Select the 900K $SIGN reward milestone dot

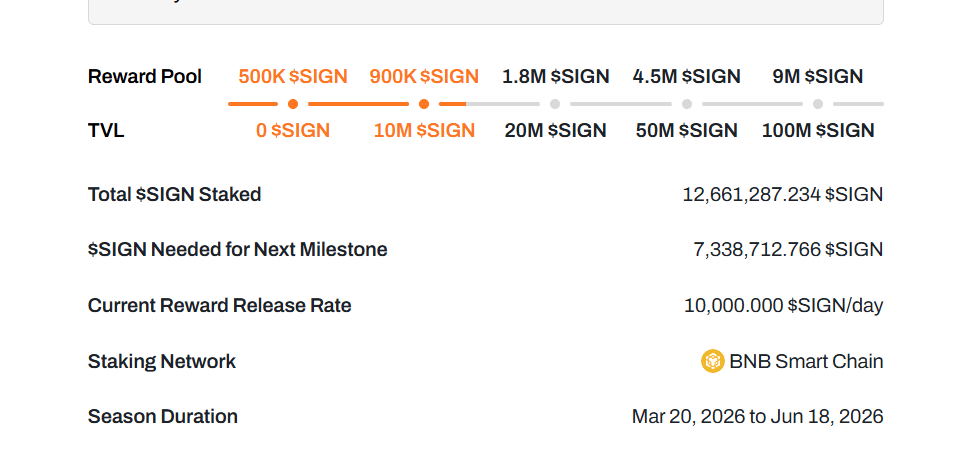tap(424, 104)
